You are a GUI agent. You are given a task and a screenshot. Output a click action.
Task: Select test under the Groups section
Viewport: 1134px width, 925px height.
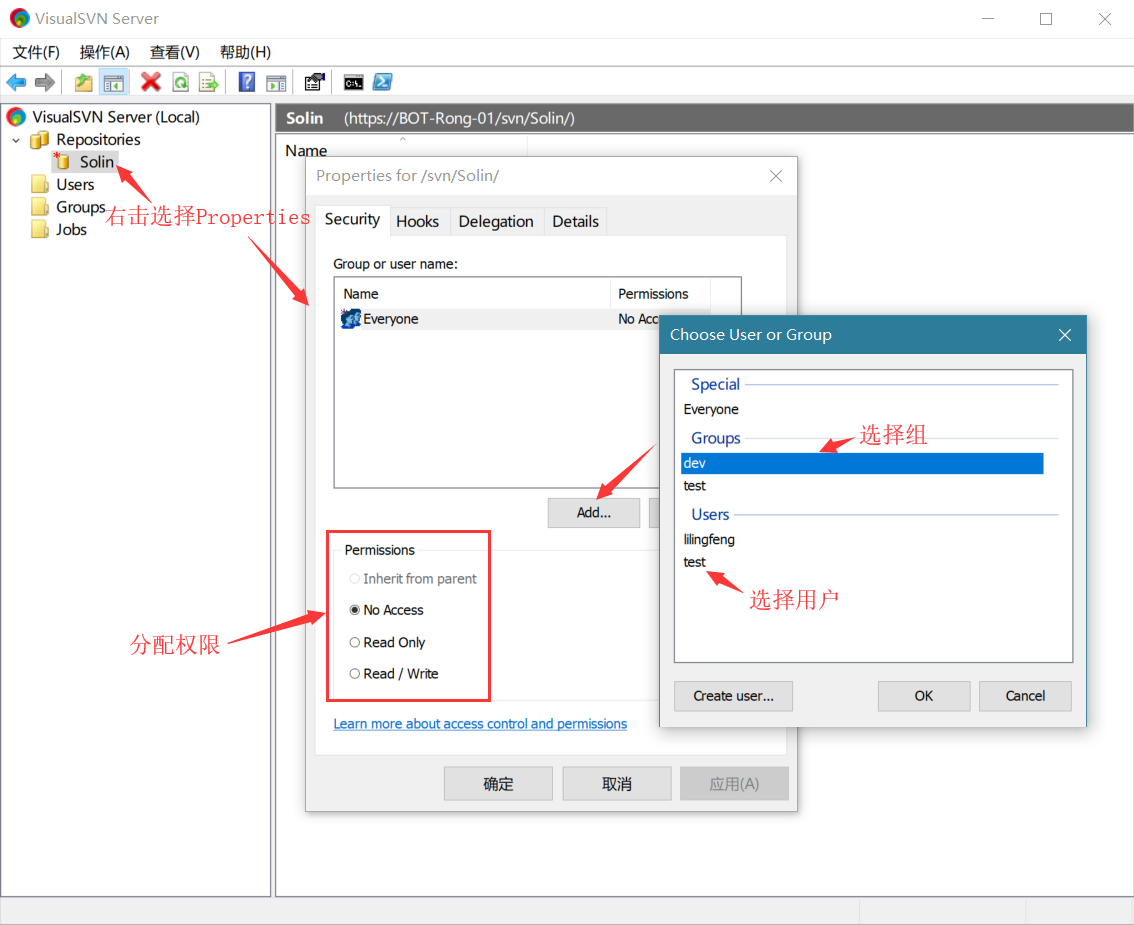pos(694,486)
